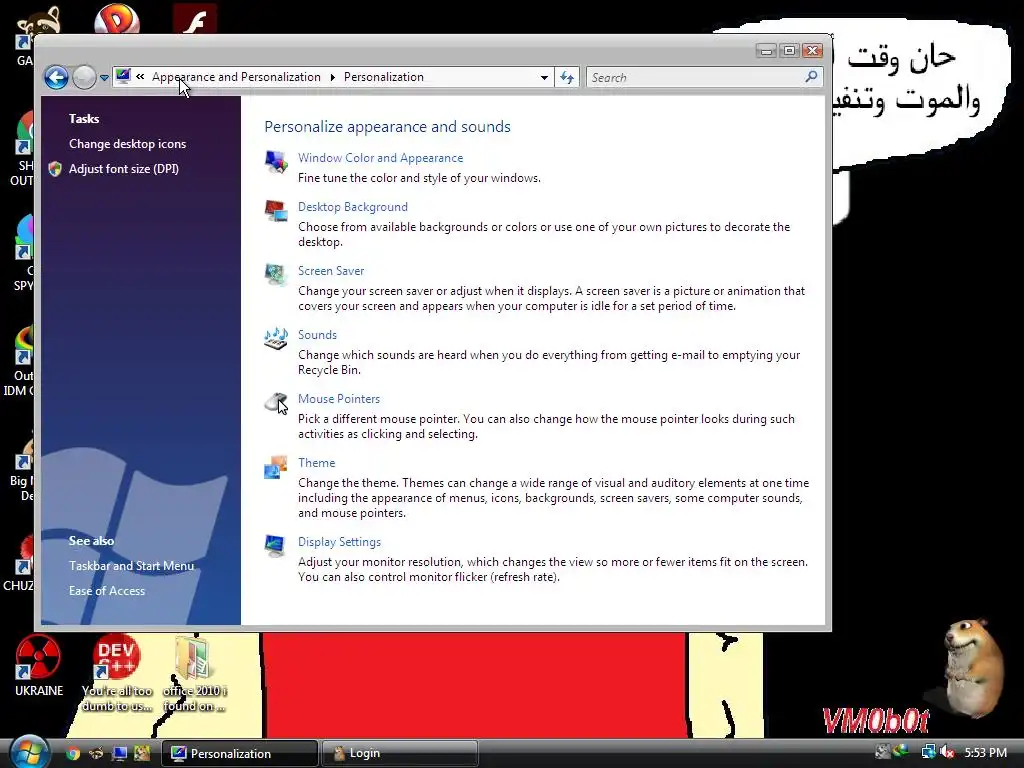This screenshot has width=1024, height=768.
Task: Click the Sounds musical notes icon
Action: click(276, 338)
